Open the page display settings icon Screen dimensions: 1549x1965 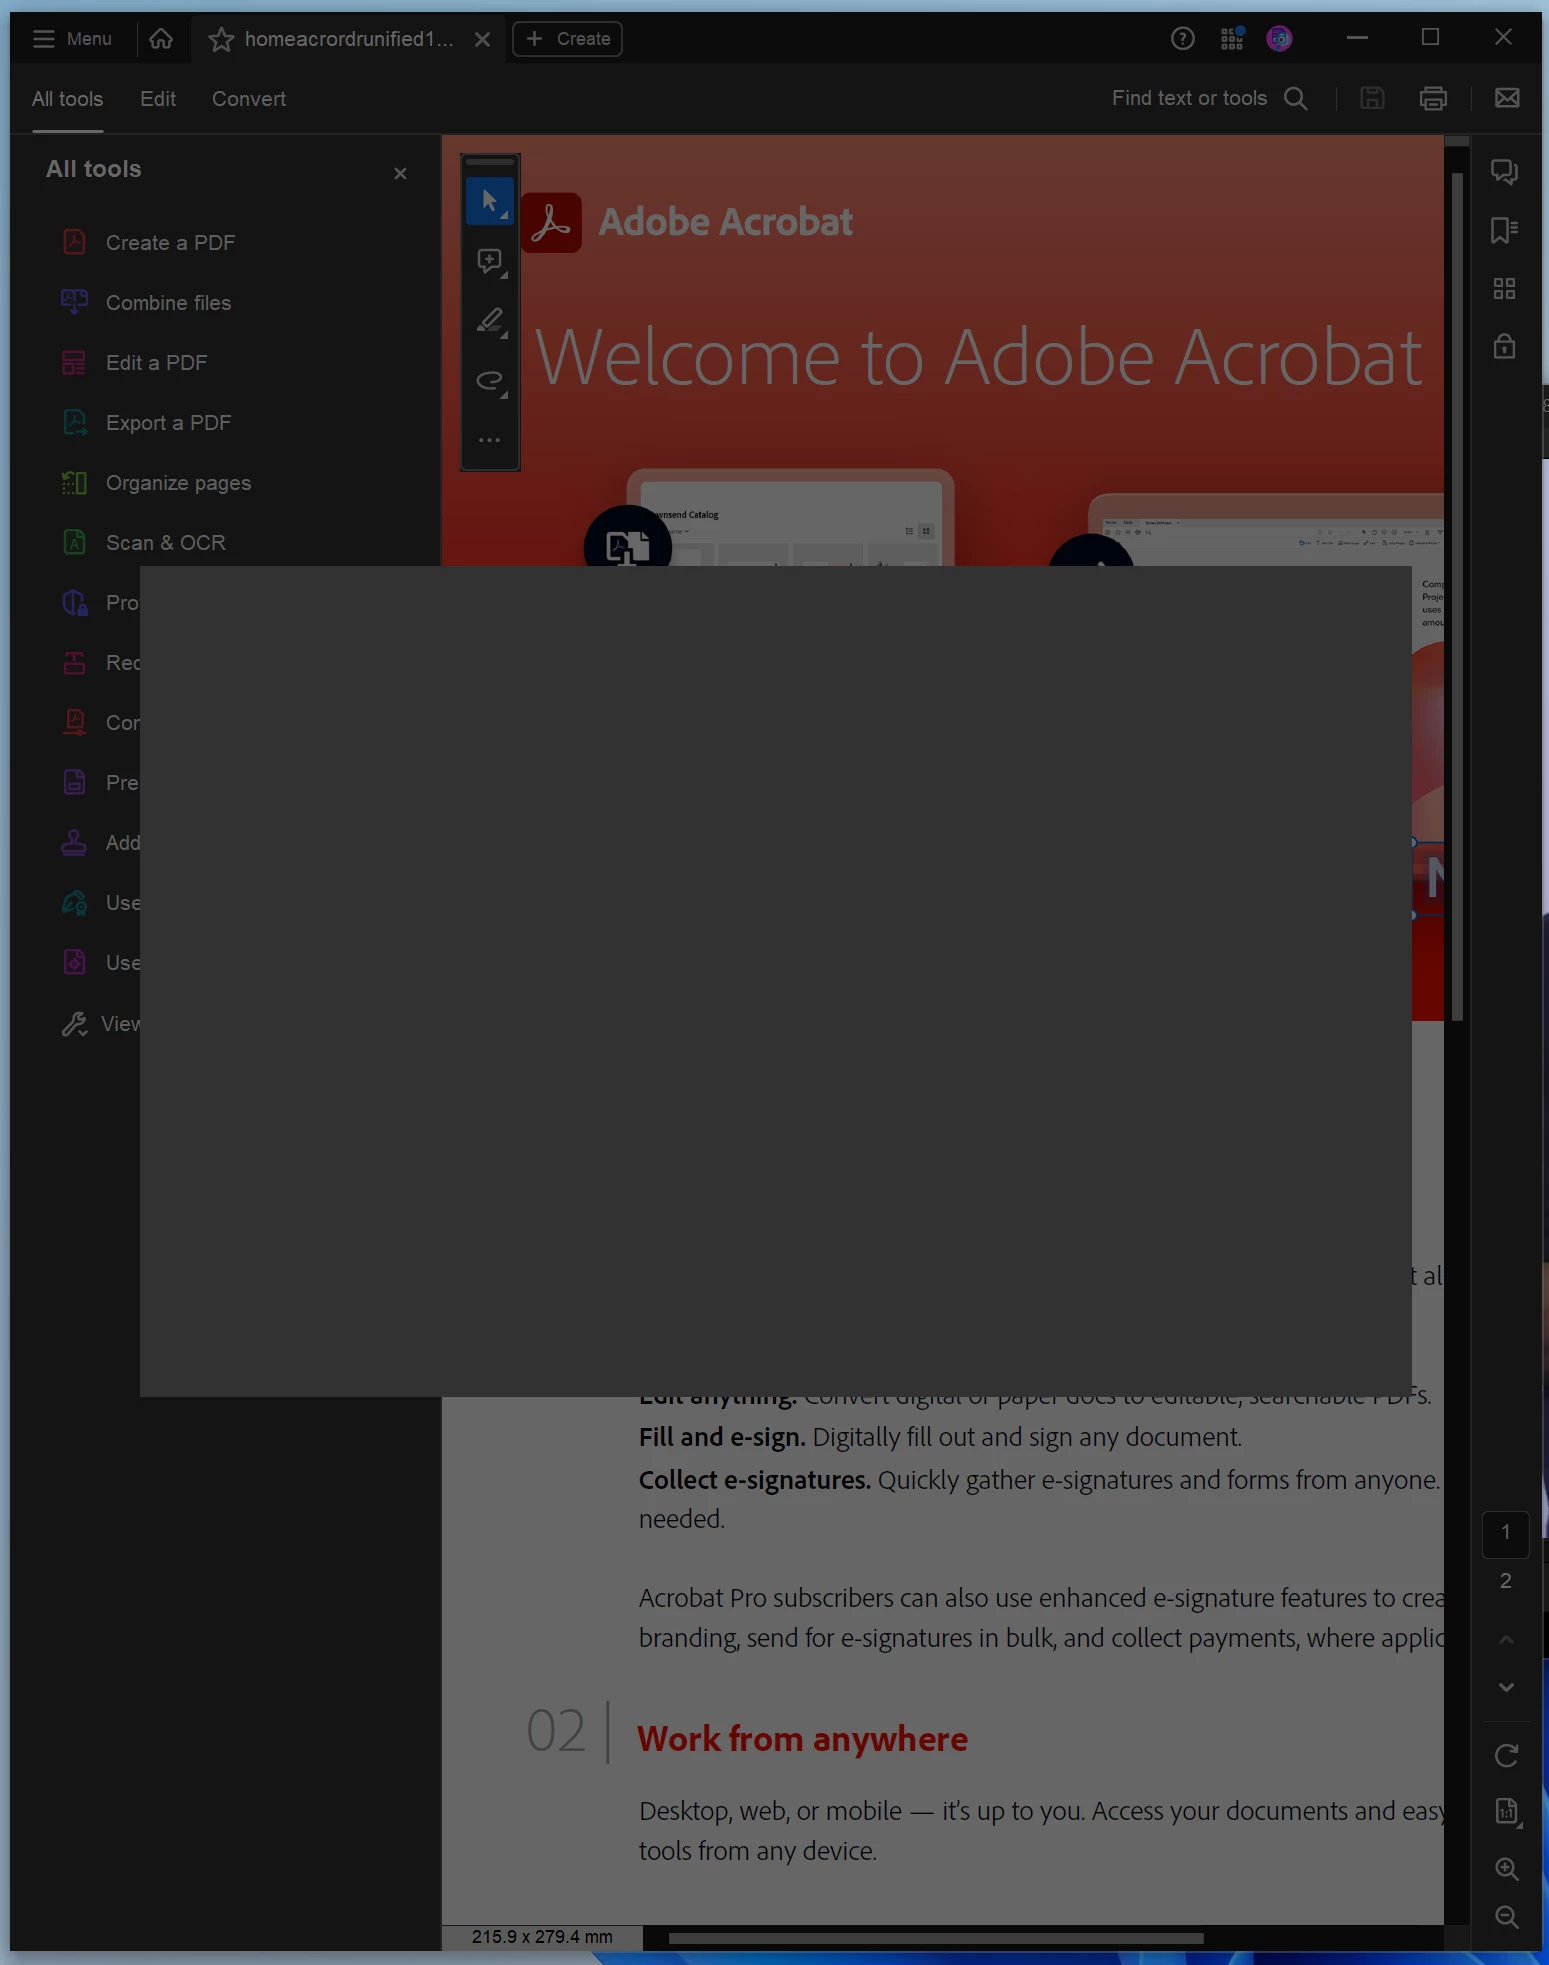point(1506,1811)
